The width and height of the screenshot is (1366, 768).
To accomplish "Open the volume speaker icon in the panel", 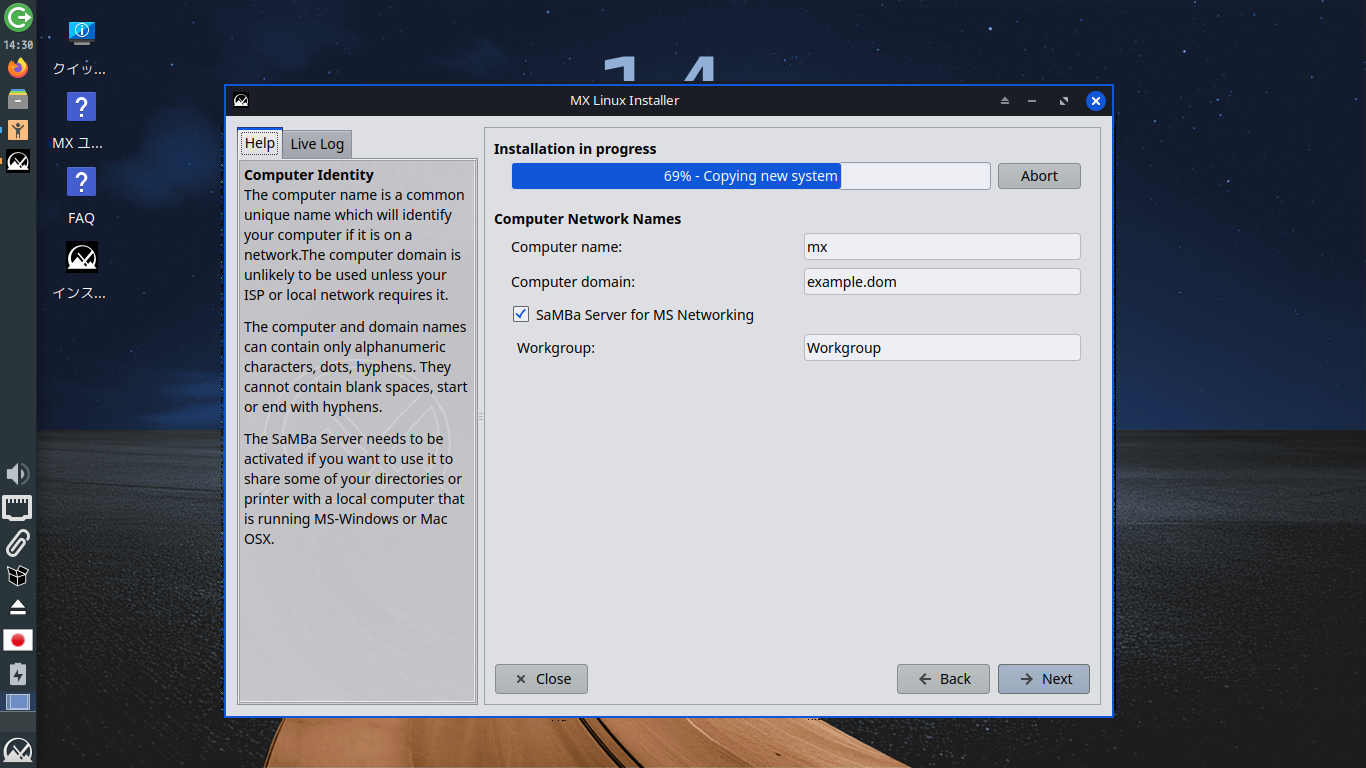I will click(x=18, y=474).
